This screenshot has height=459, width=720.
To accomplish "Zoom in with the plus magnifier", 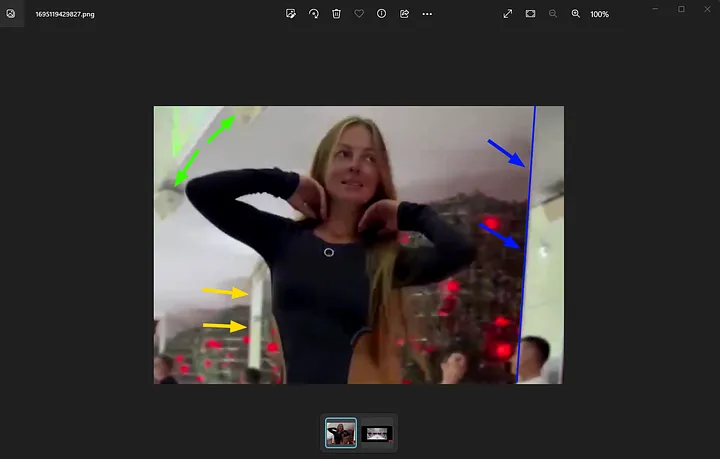I will pos(576,14).
